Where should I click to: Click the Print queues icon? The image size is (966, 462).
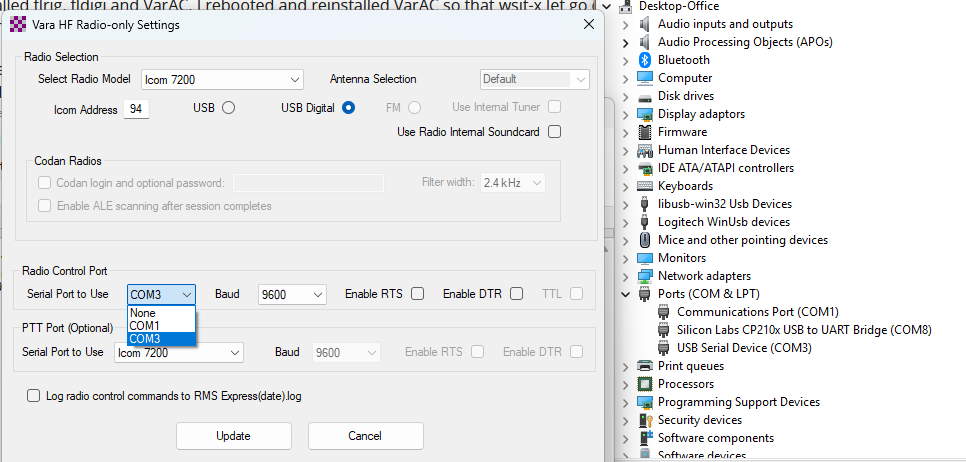(x=645, y=366)
